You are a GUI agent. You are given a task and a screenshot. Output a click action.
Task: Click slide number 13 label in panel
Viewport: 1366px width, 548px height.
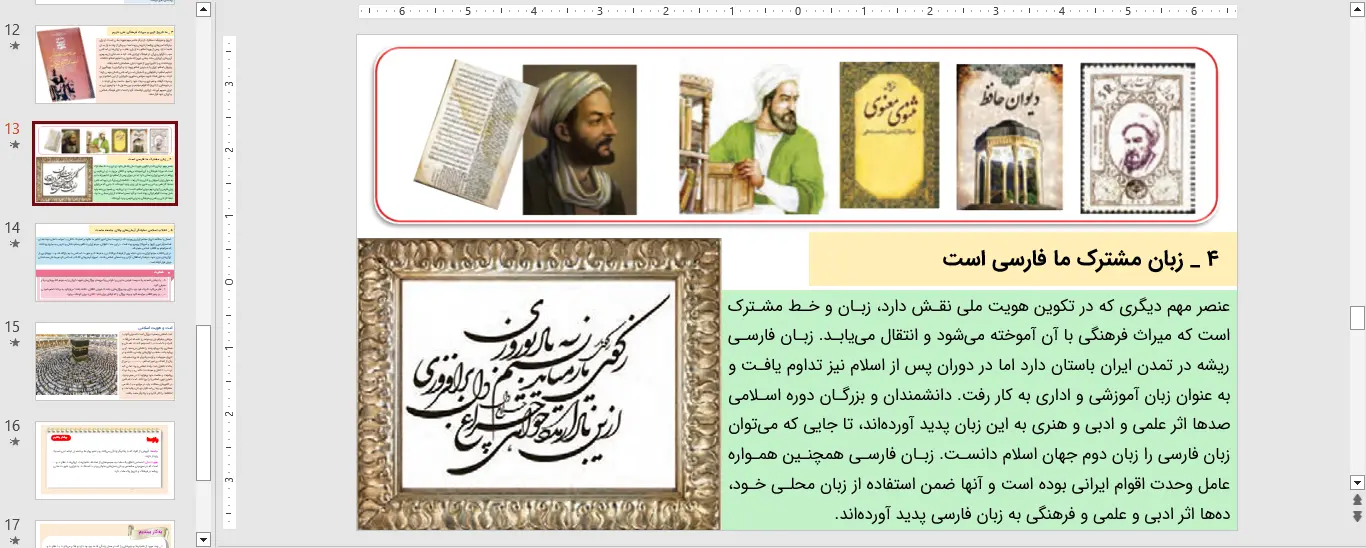(x=13, y=129)
